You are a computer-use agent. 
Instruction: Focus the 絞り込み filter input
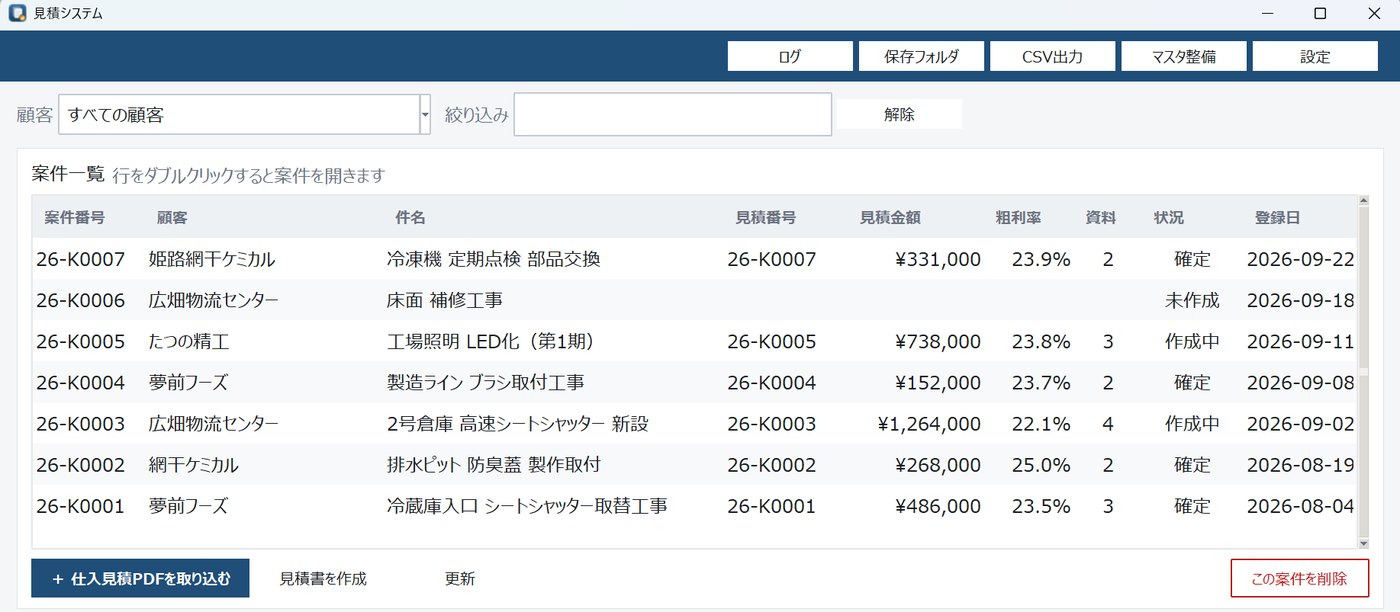pyautogui.click(x=673, y=114)
